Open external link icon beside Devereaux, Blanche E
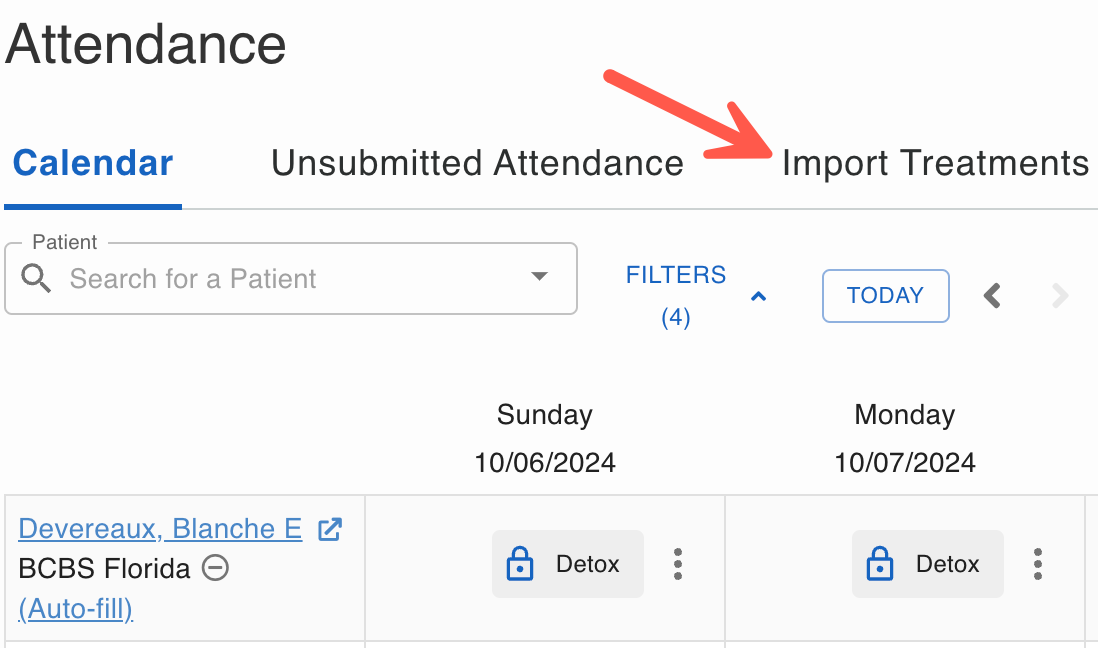 coord(330,529)
